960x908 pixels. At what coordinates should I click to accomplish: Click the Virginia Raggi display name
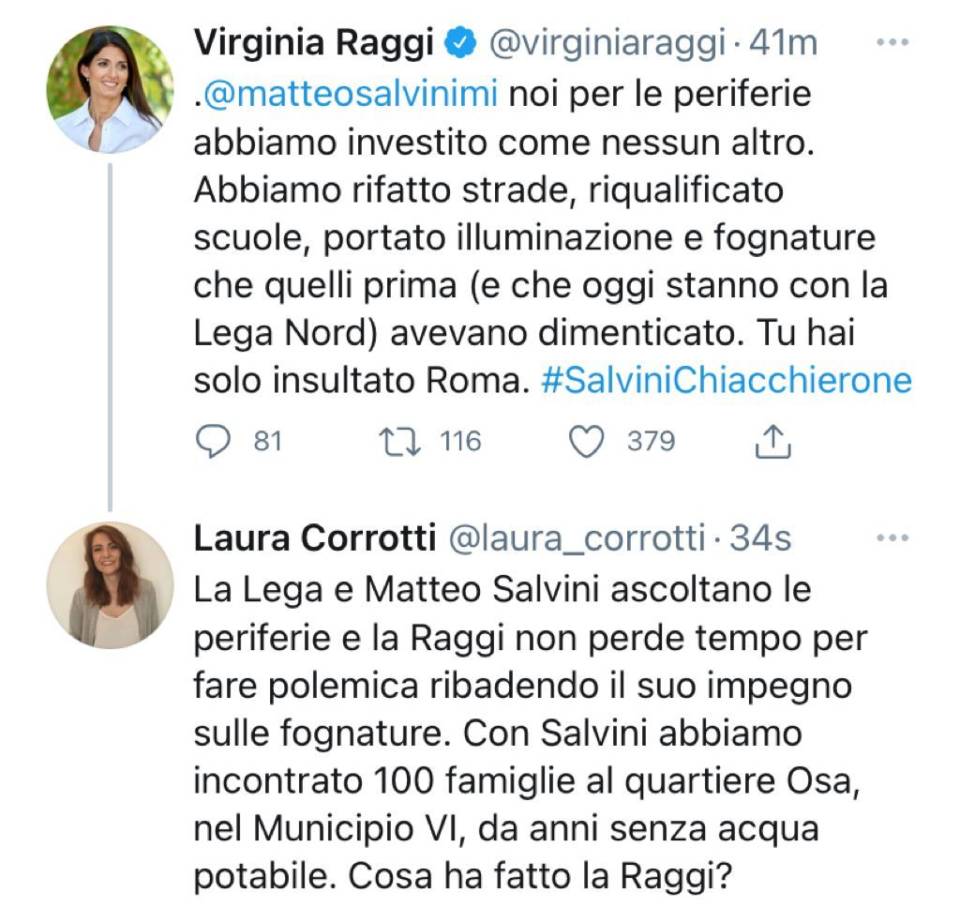(x=313, y=43)
